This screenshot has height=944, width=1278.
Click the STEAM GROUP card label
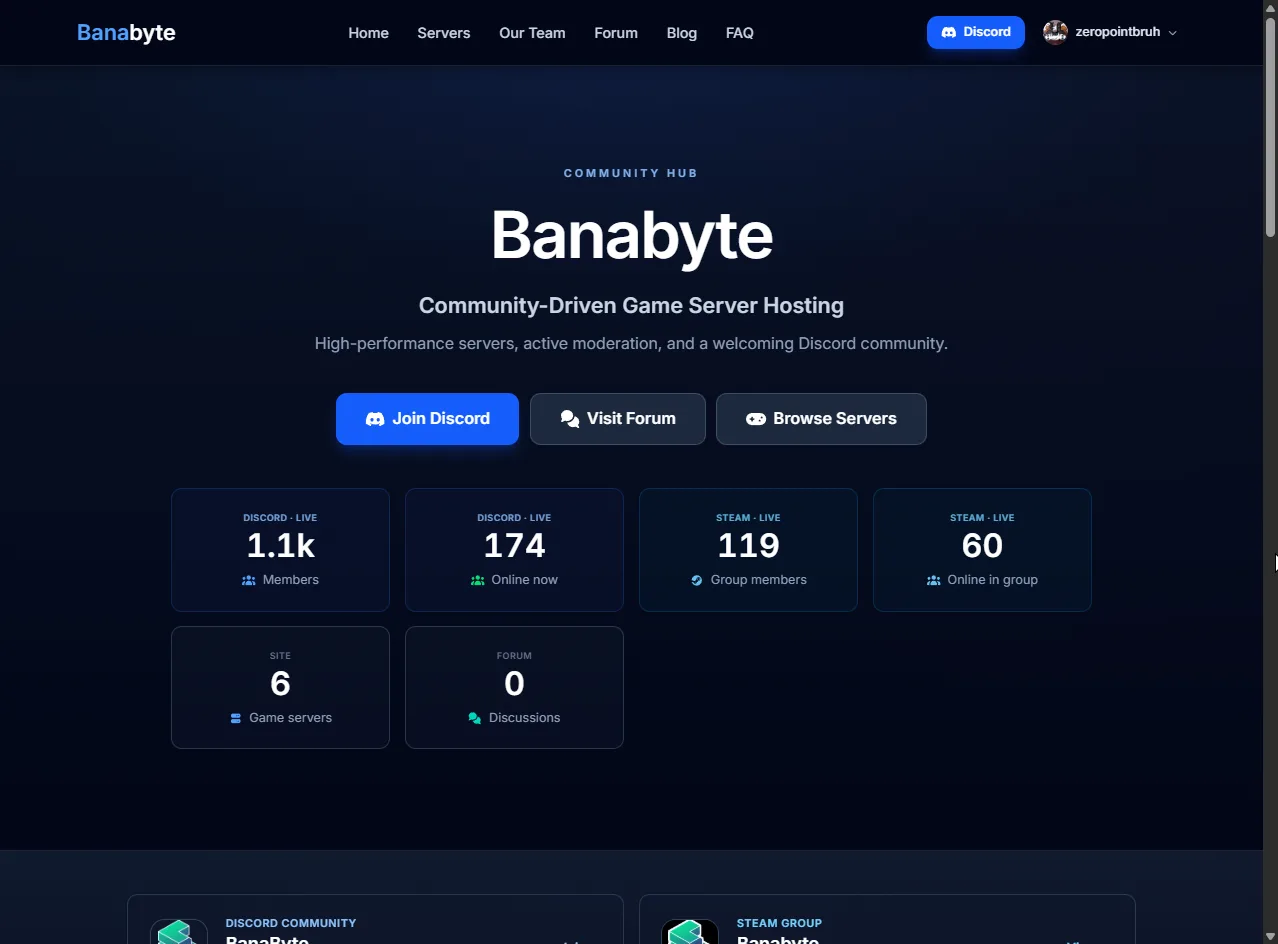point(779,923)
